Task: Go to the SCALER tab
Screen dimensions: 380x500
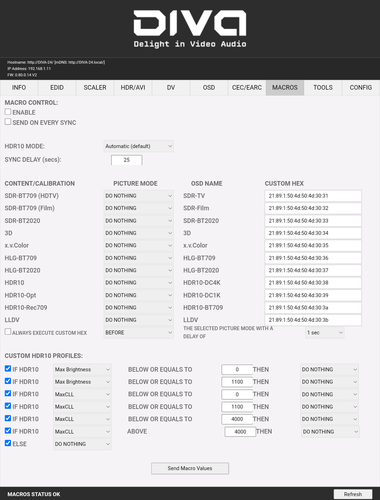Action: pyautogui.click(x=95, y=88)
